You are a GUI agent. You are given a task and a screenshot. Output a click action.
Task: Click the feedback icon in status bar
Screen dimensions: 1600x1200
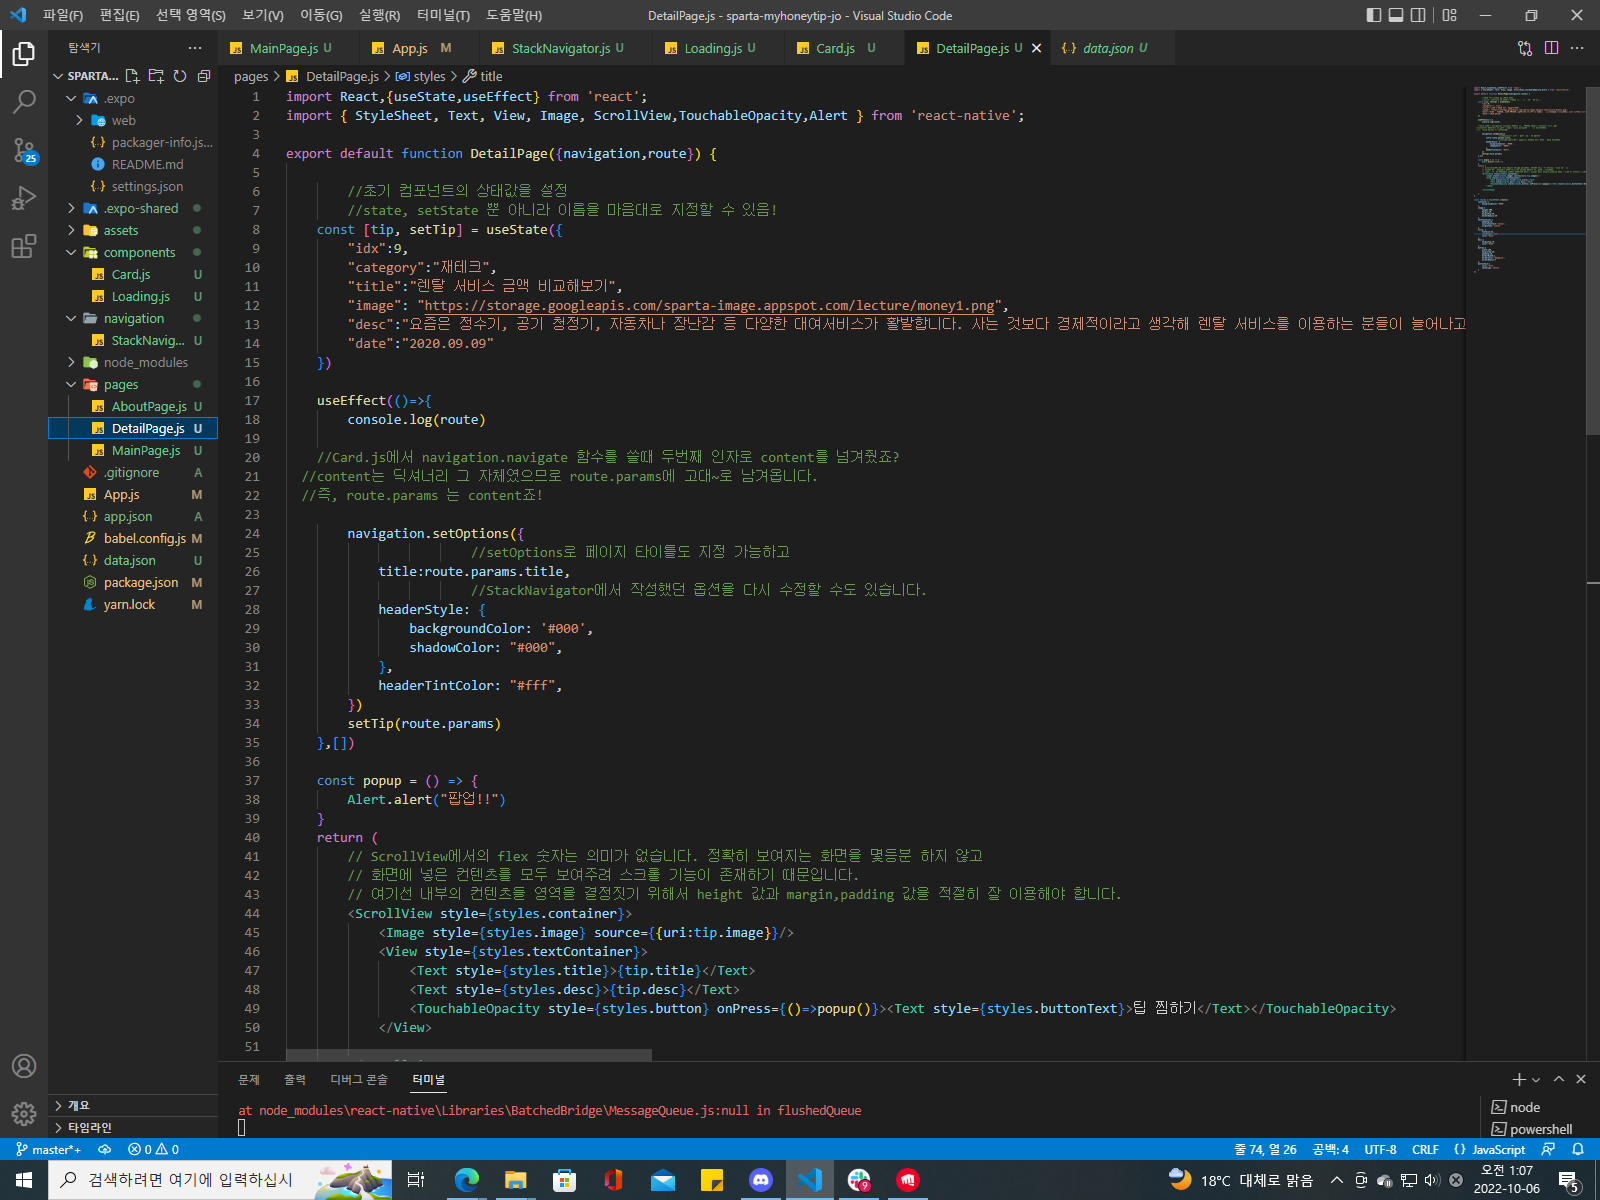tap(1548, 1149)
